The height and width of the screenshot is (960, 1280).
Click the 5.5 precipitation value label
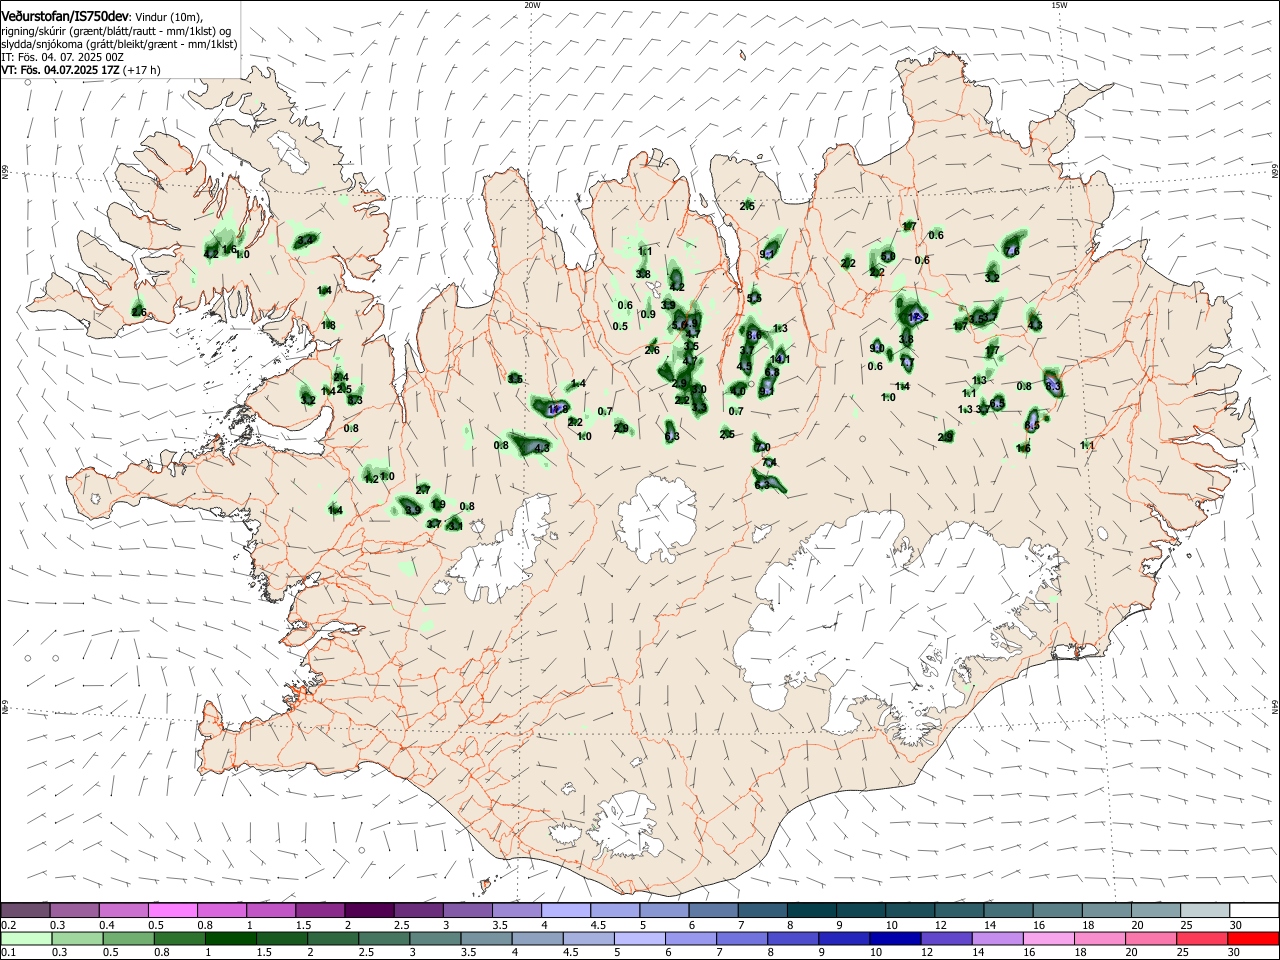point(754,298)
